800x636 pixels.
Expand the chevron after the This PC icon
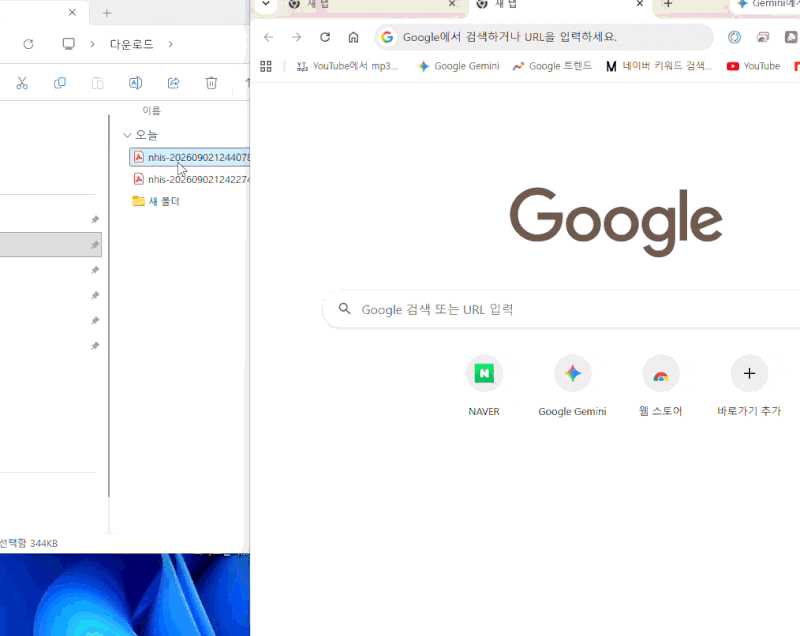92,44
